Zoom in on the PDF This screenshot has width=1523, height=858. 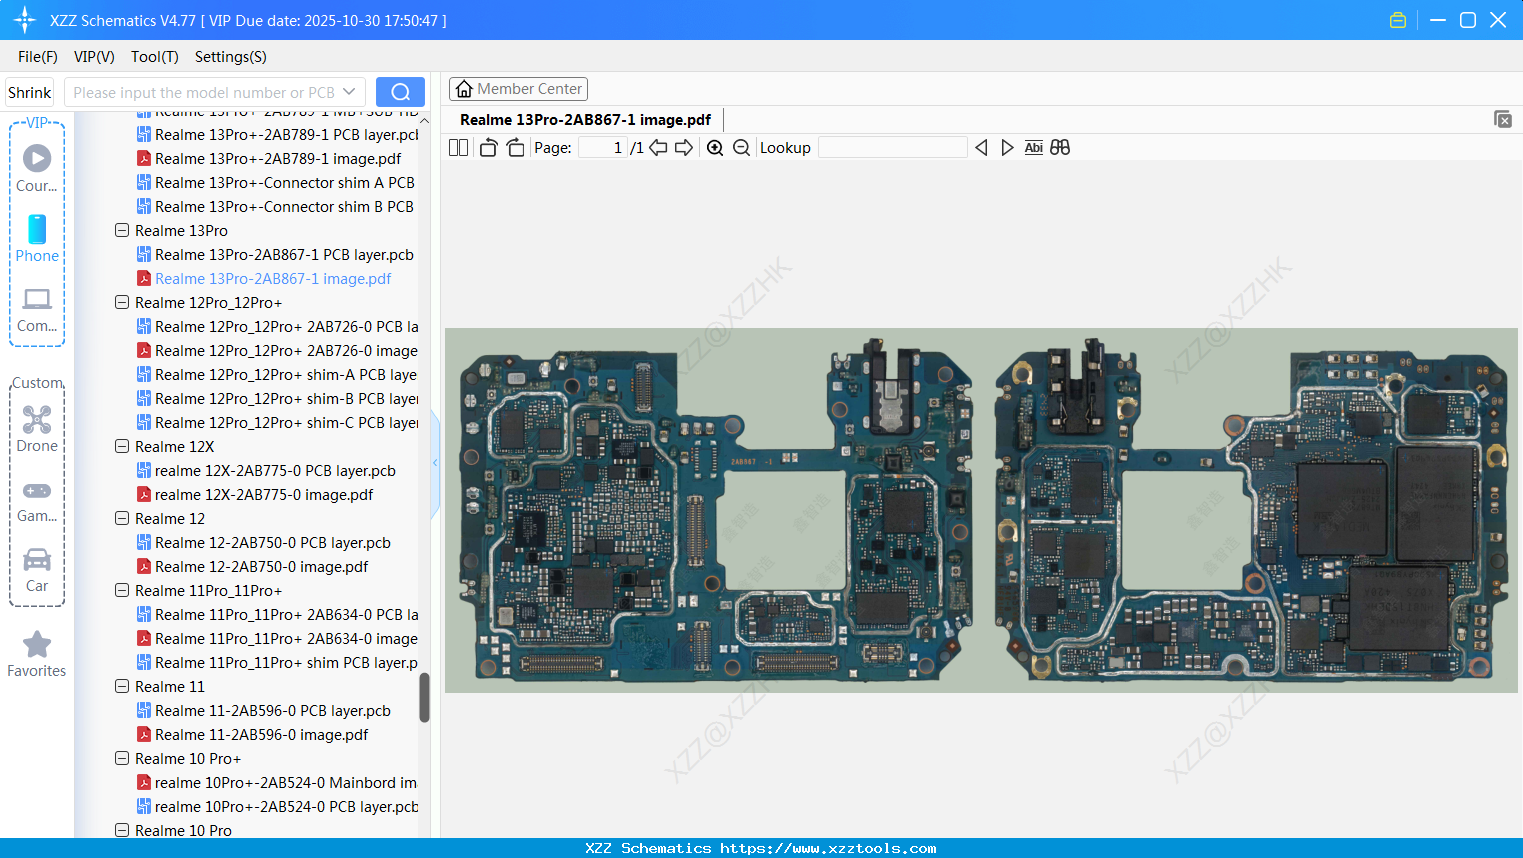coord(715,148)
